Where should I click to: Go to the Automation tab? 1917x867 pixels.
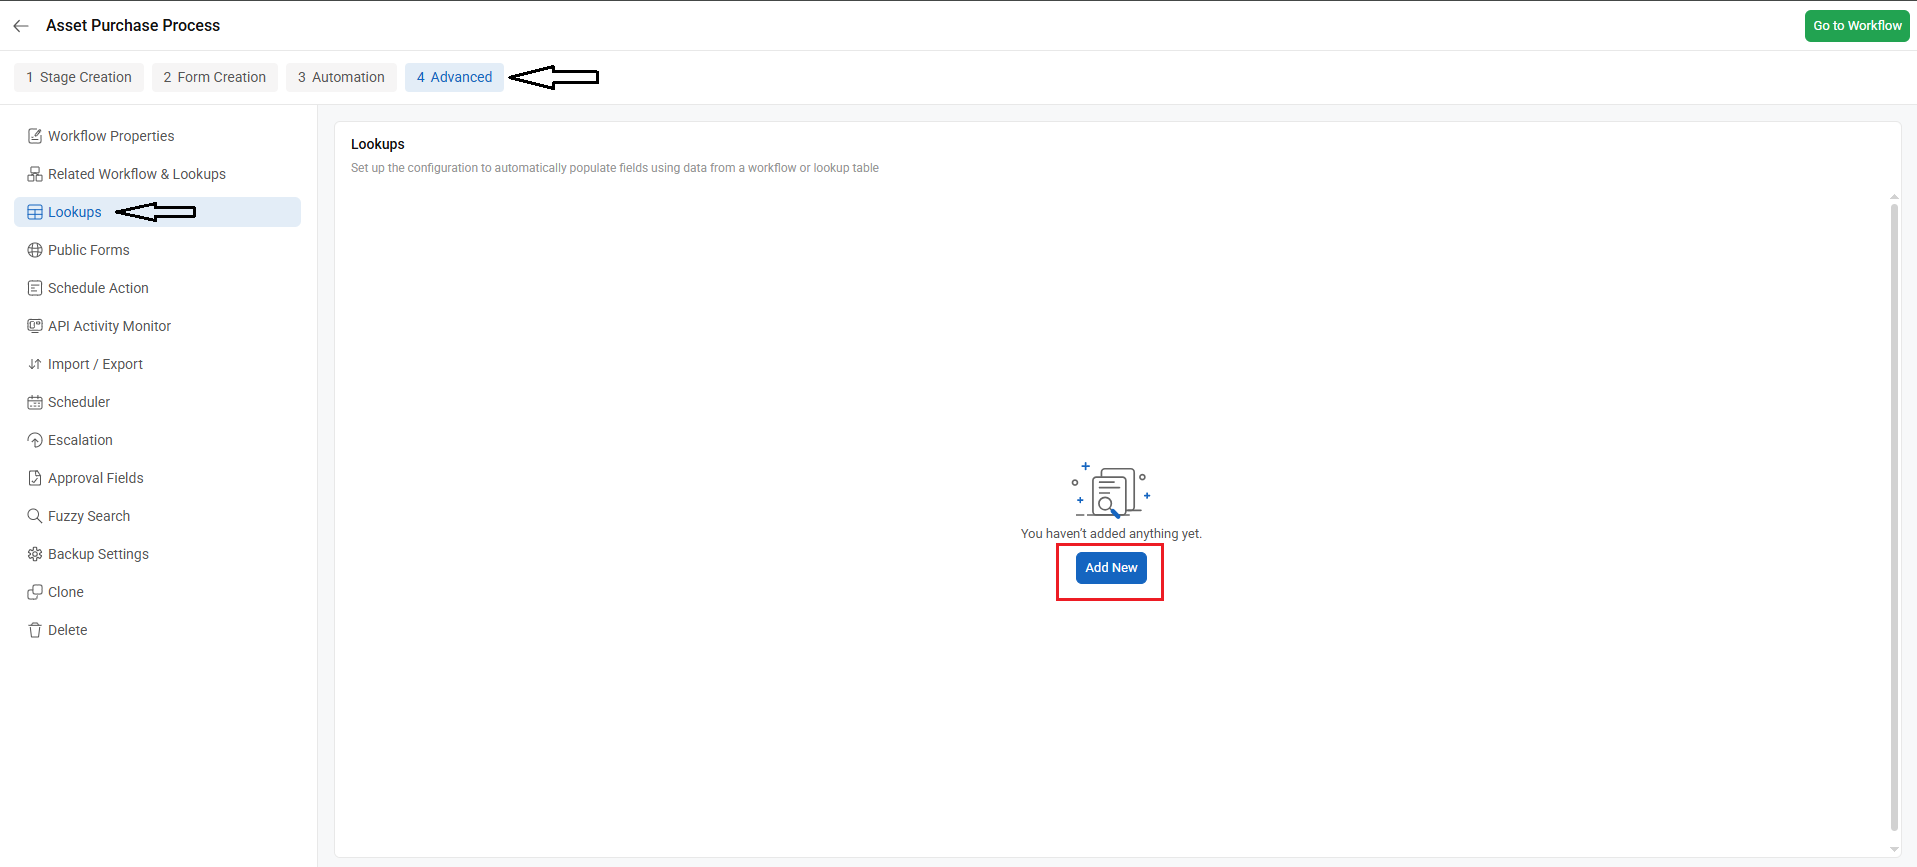(341, 77)
